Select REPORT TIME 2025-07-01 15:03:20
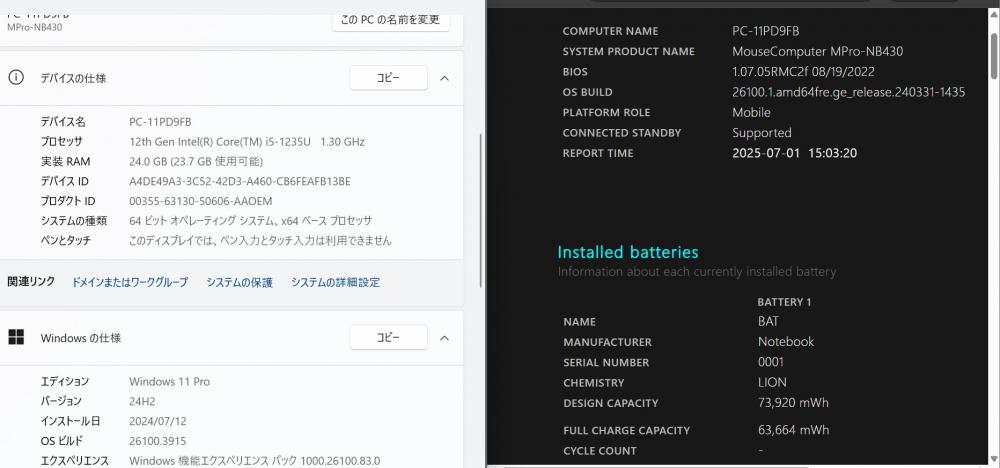The image size is (1000, 468). 795,153
